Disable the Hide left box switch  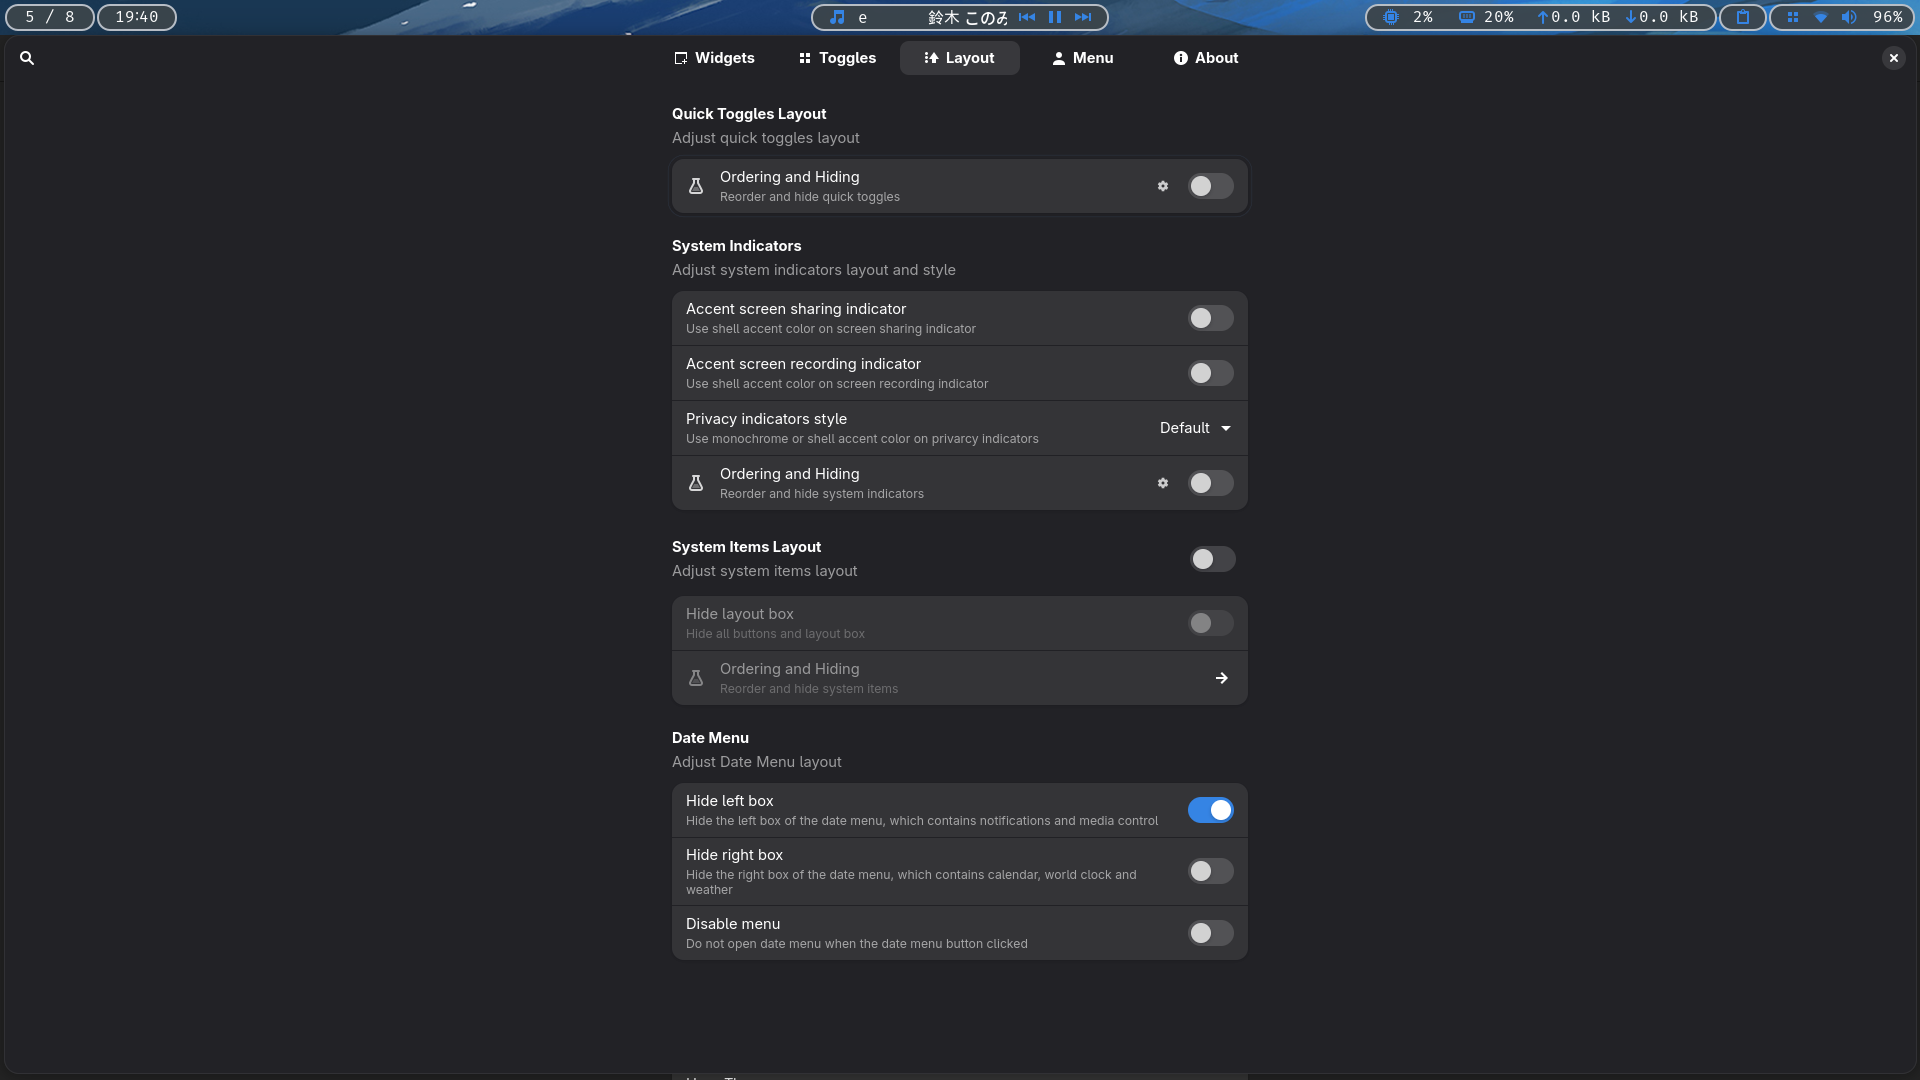(x=1210, y=810)
